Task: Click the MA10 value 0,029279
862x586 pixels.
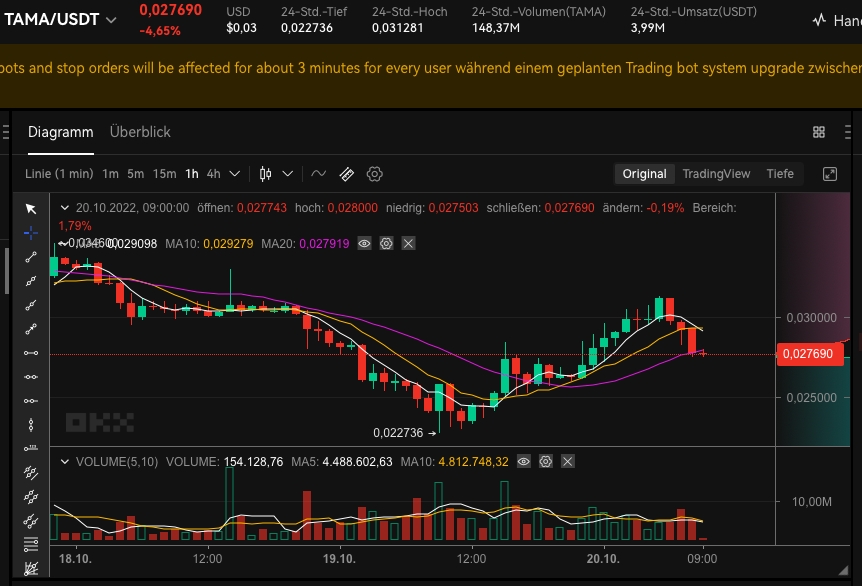Action: (x=228, y=244)
